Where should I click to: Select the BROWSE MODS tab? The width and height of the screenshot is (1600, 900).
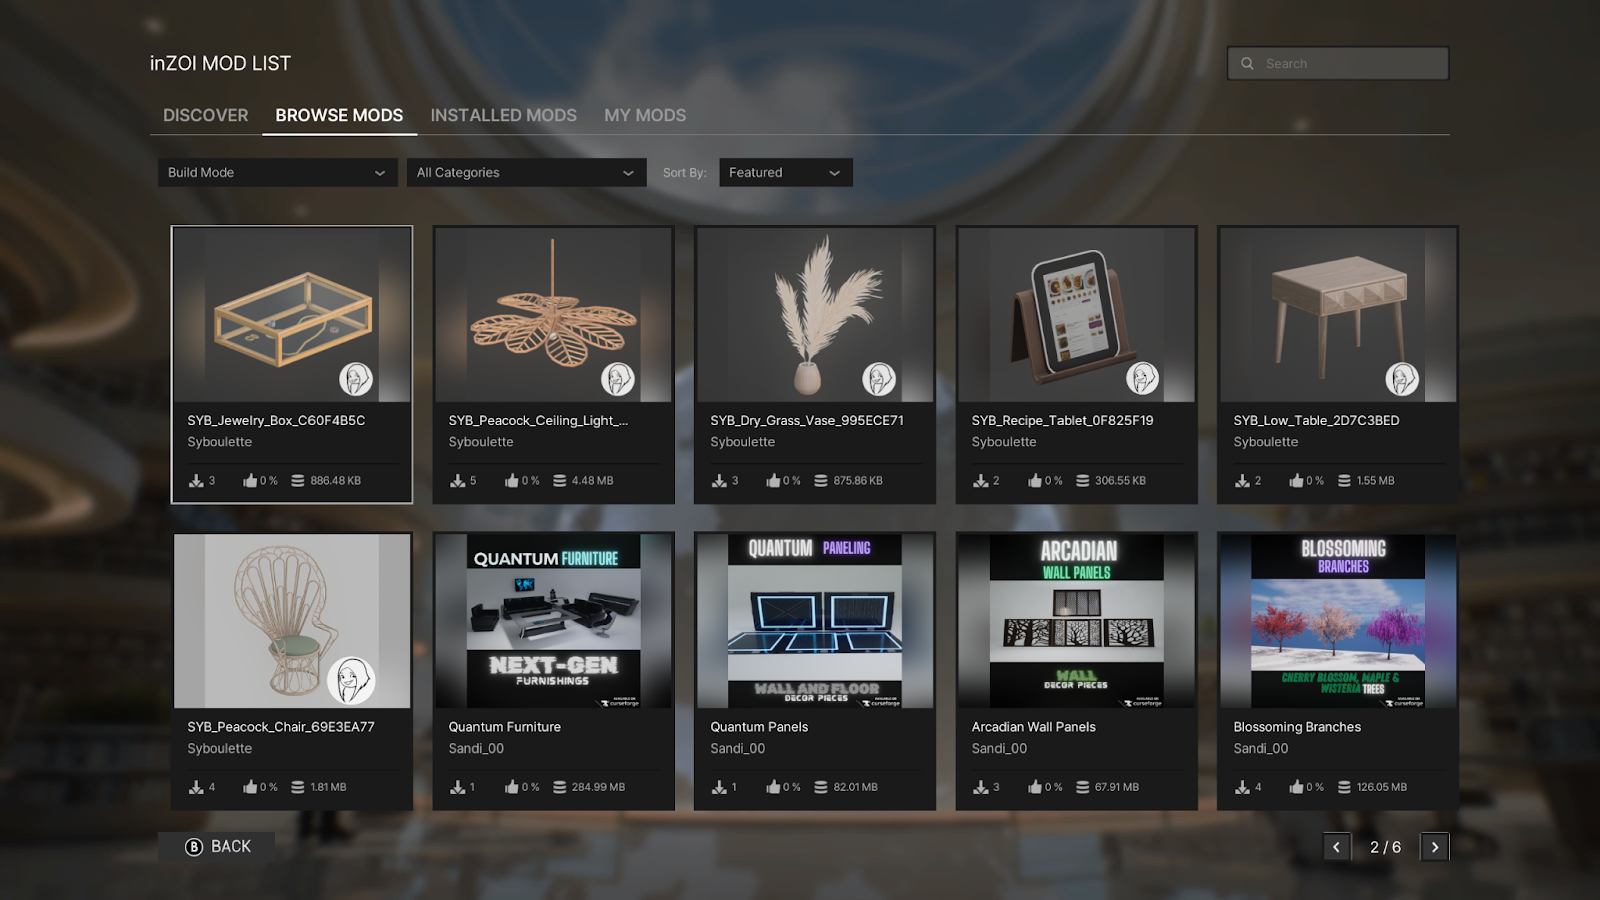pyautogui.click(x=339, y=115)
